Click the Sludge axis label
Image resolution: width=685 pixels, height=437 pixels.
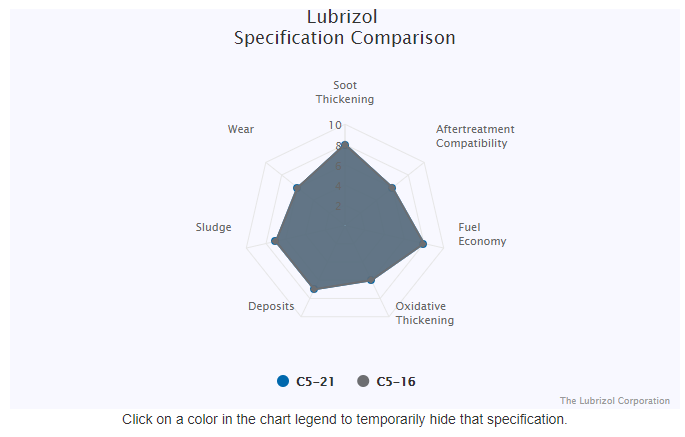(213, 227)
